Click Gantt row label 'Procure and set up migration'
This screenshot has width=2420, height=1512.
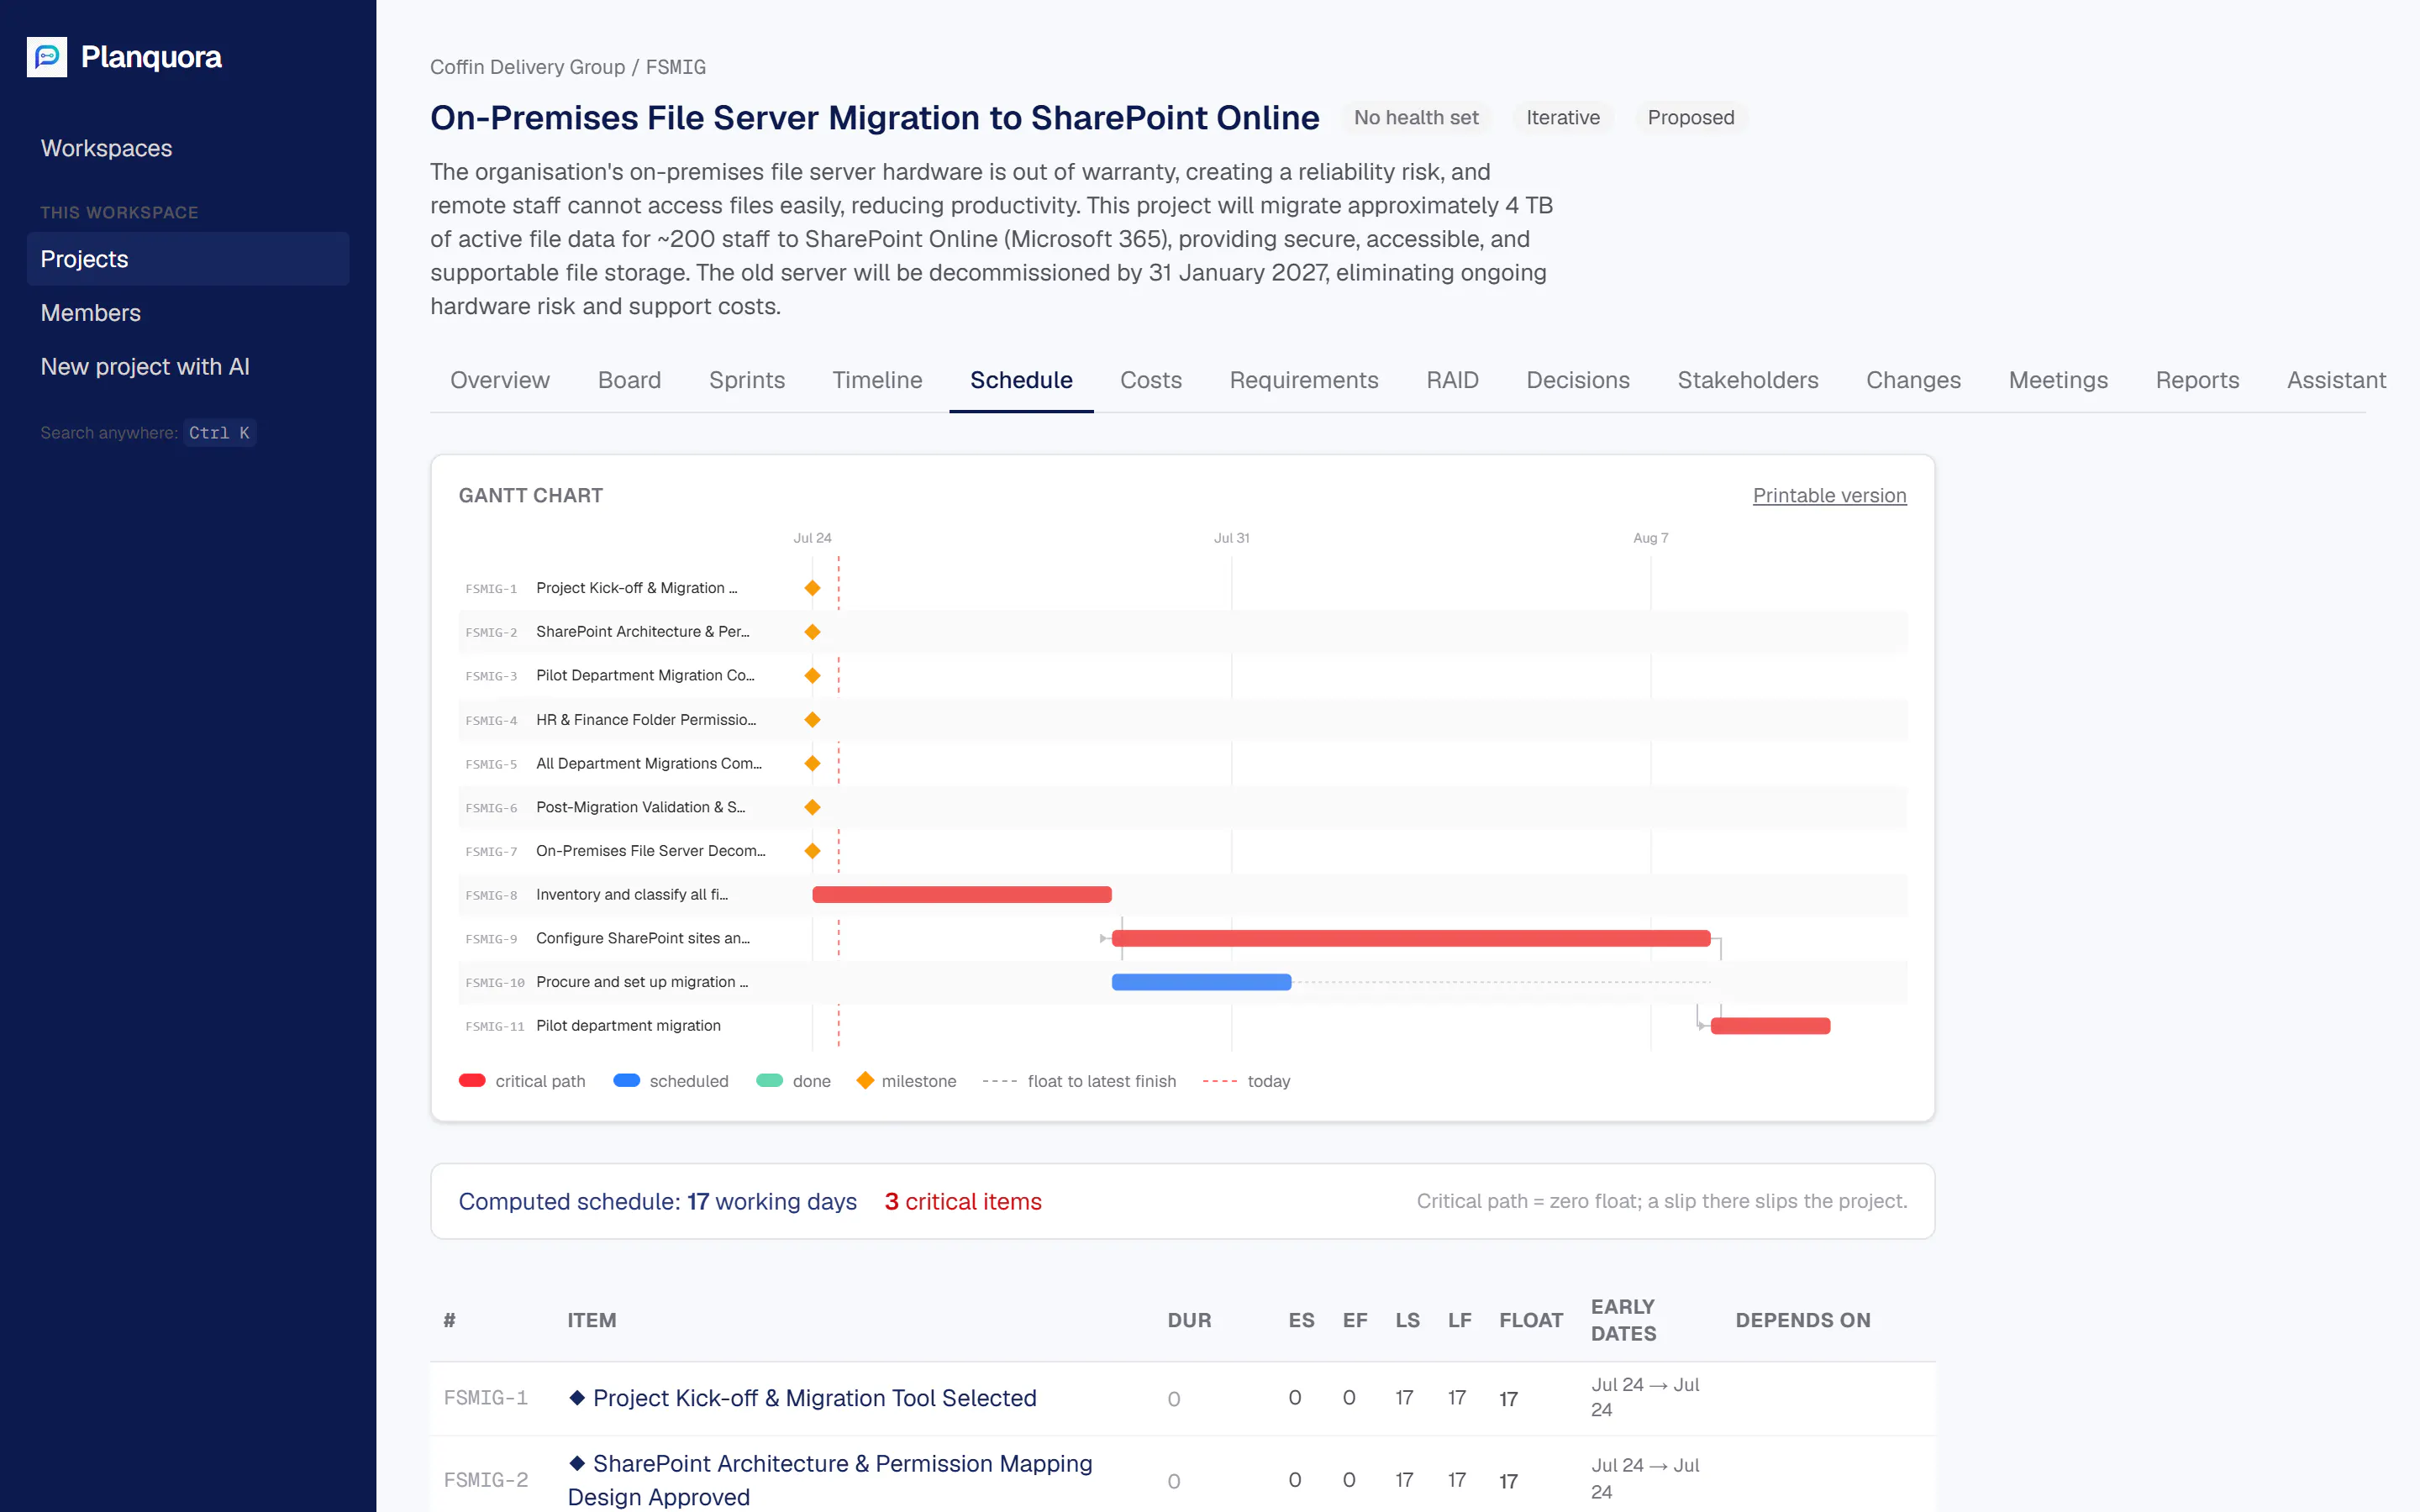[641, 982]
